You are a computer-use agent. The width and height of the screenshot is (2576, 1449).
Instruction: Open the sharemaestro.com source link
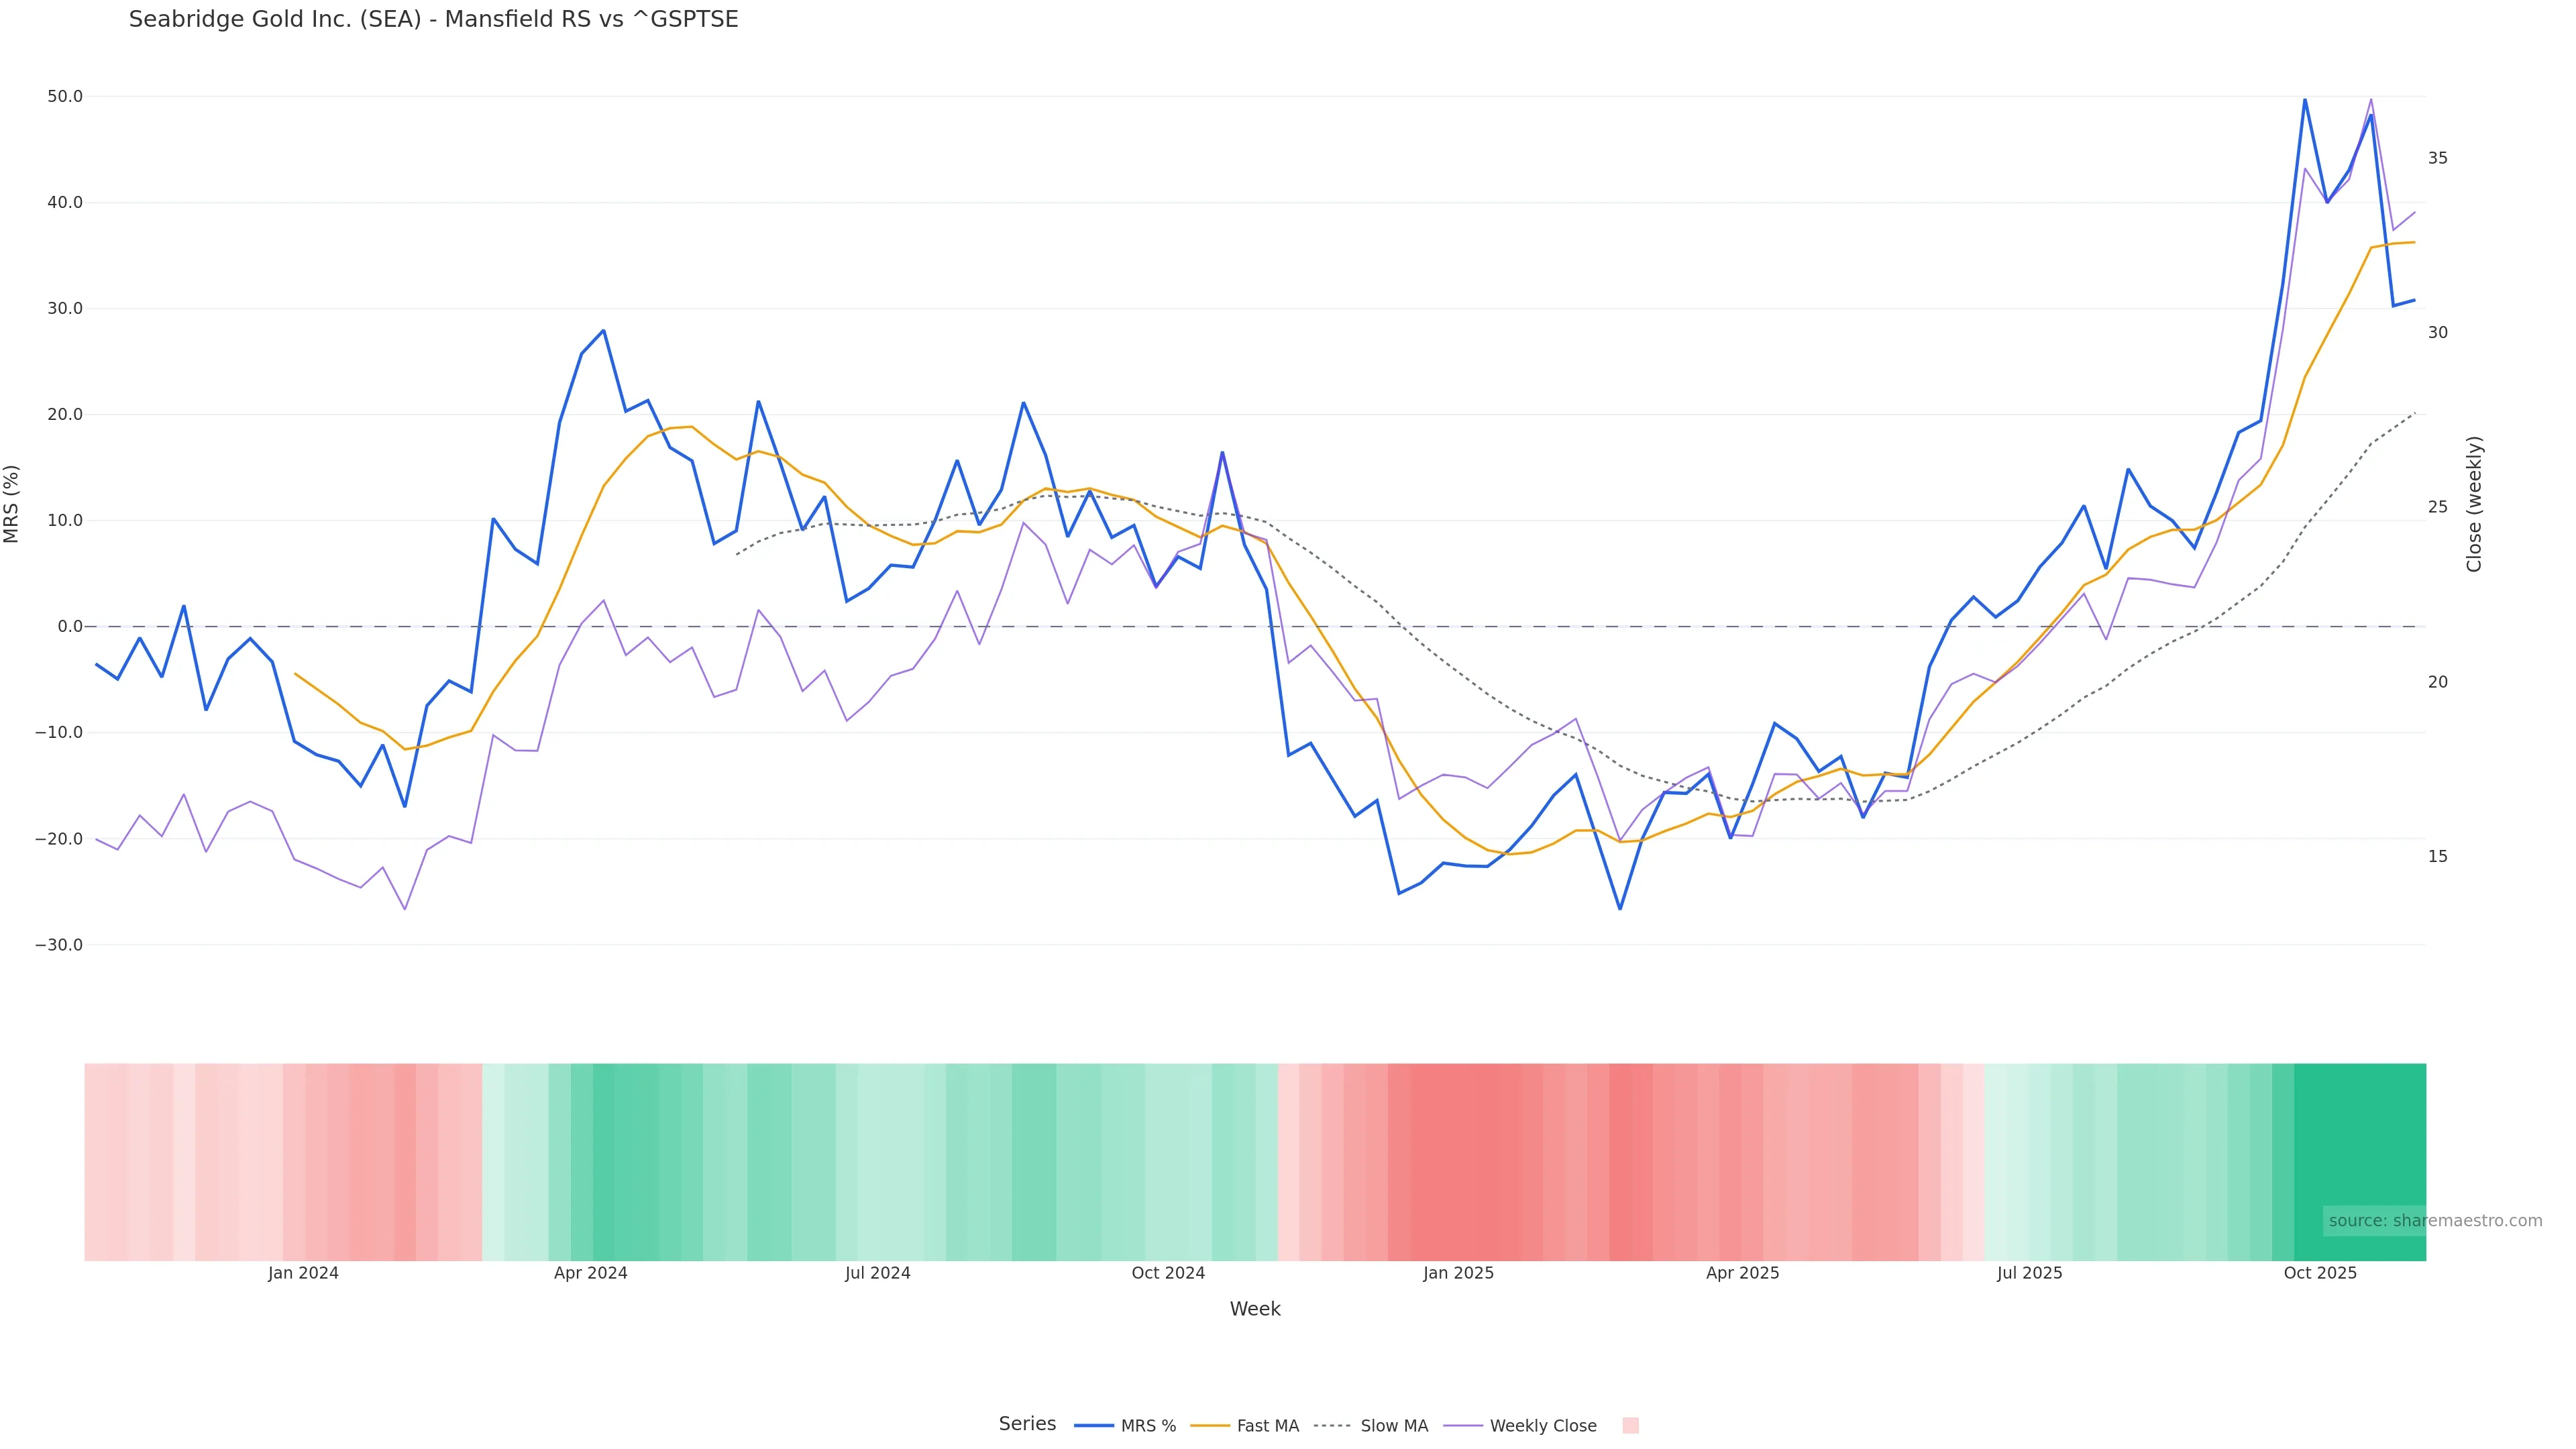point(2435,1221)
